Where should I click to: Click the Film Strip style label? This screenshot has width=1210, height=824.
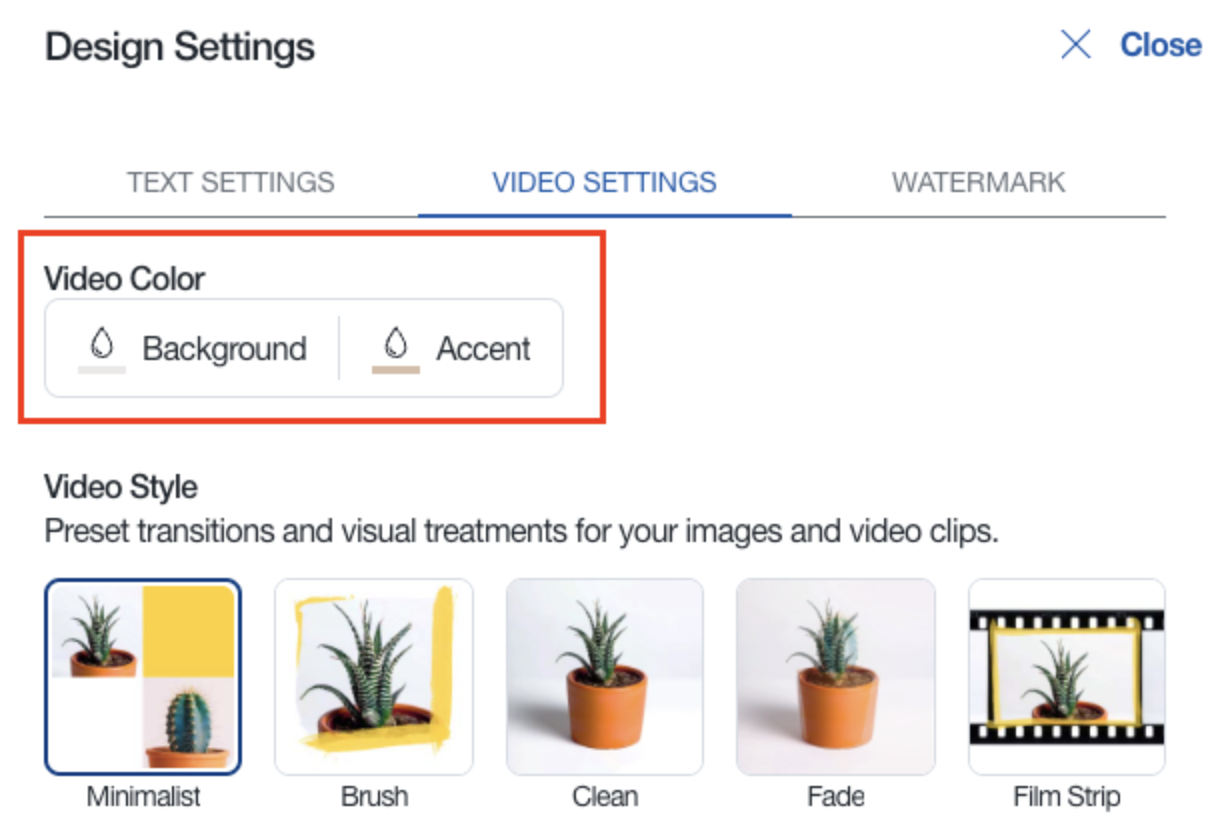click(1067, 797)
